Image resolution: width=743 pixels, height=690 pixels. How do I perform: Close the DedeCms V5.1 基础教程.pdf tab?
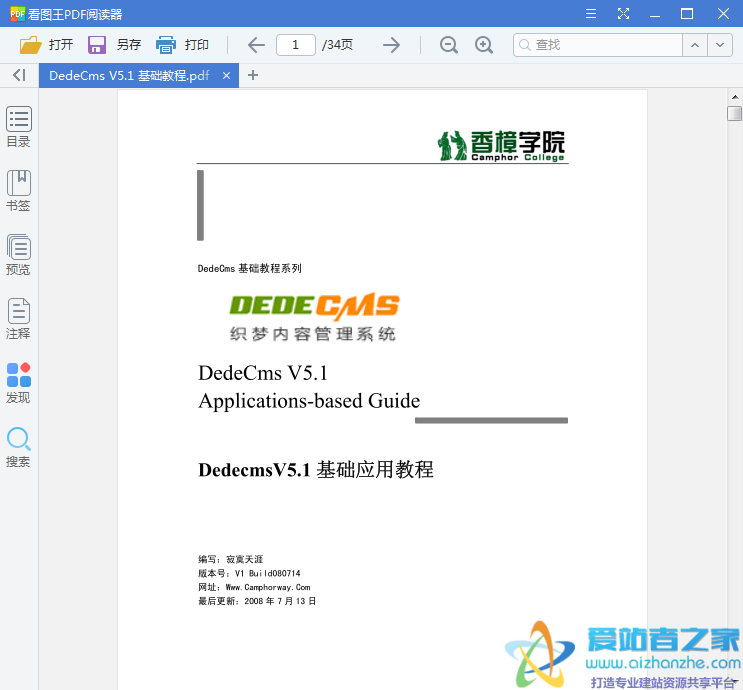coord(227,76)
